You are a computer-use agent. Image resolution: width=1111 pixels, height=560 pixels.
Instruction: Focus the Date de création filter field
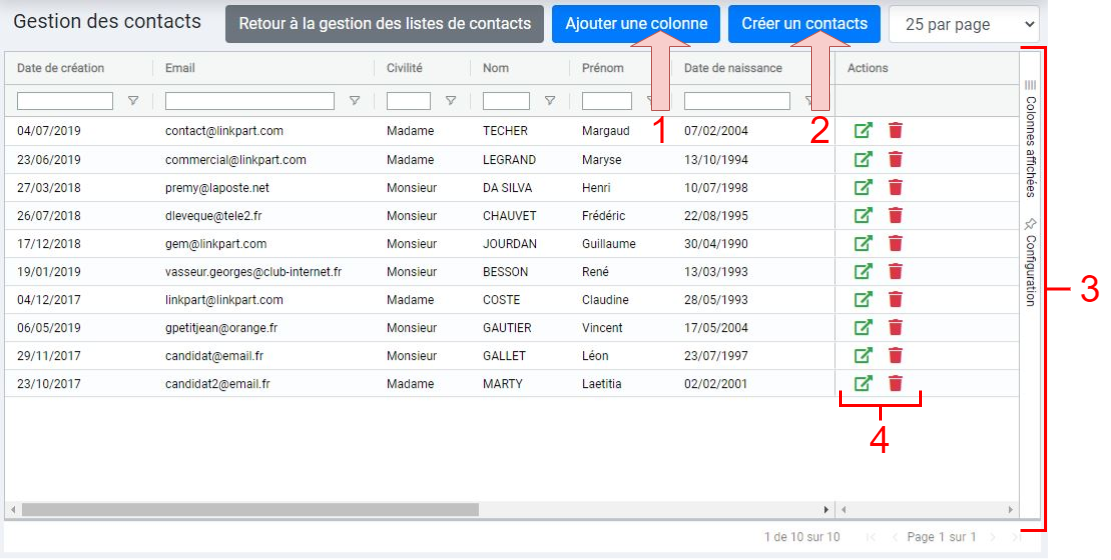(x=65, y=101)
